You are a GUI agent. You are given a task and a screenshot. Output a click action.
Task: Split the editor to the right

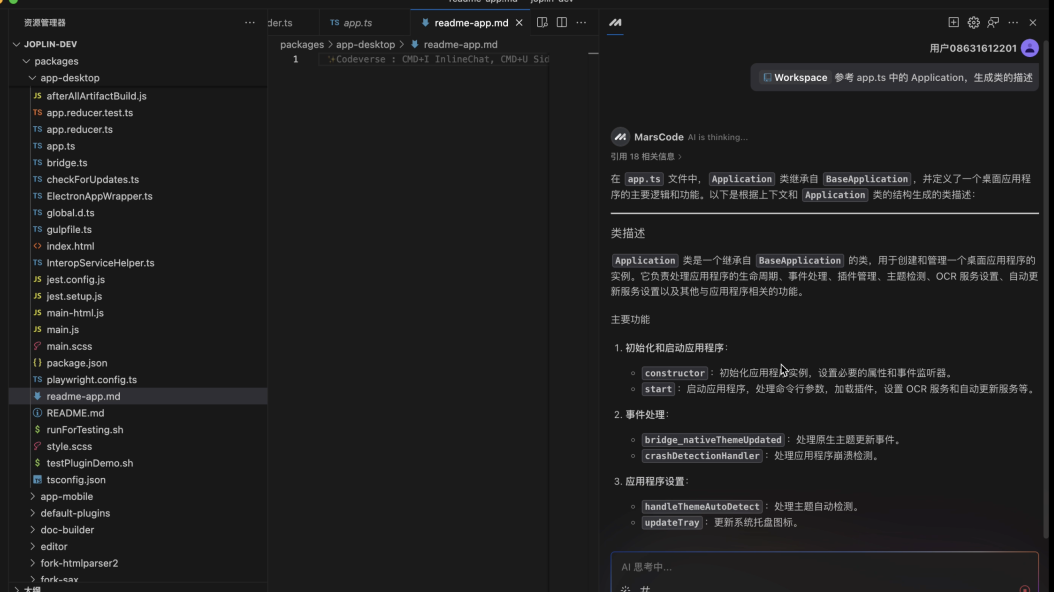(562, 22)
